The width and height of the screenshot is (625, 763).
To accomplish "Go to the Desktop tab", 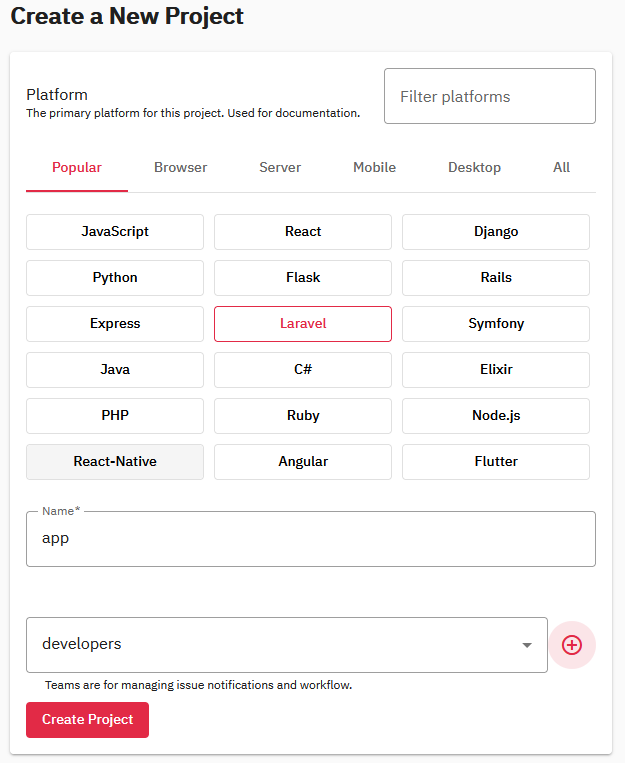I will click(x=474, y=167).
